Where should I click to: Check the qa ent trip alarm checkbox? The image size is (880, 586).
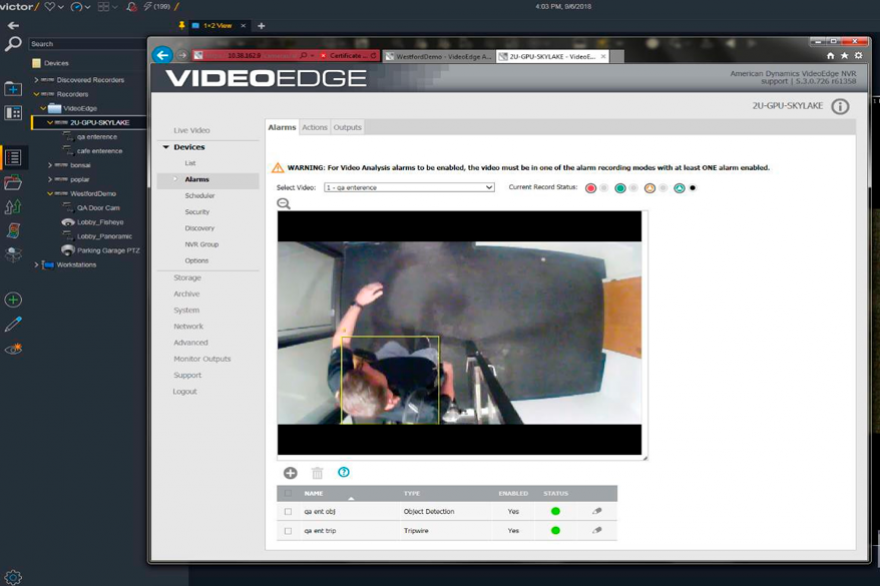click(x=288, y=531)
